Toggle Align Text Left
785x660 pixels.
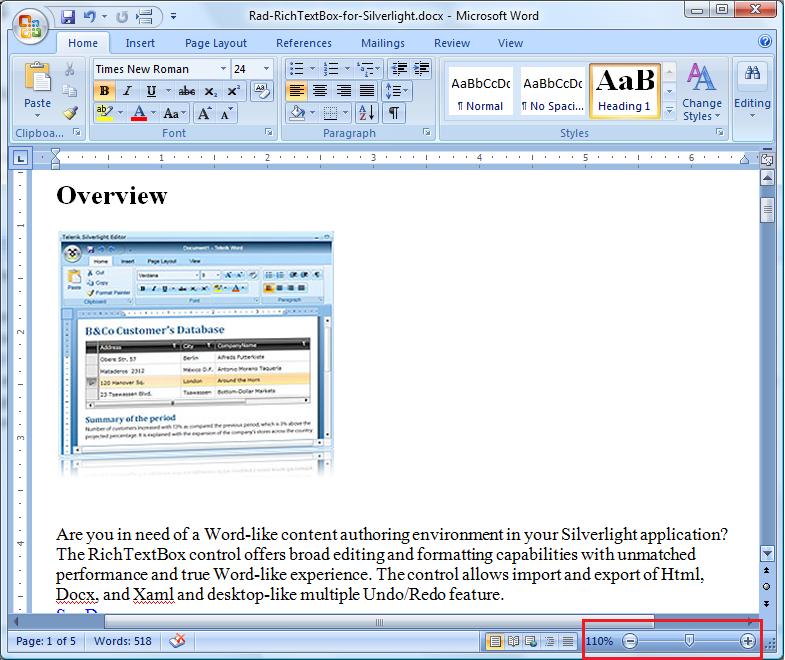coord(296,91)
